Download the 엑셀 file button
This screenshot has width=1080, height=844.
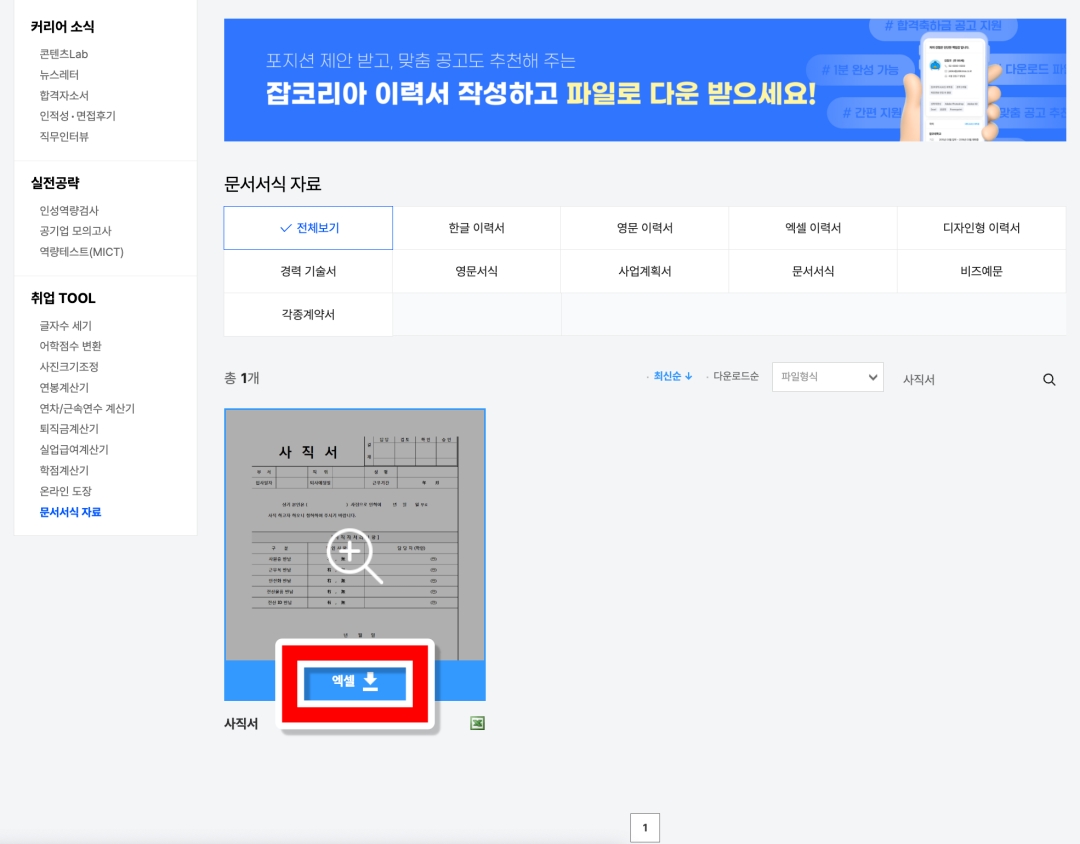(x=355, y=681)
